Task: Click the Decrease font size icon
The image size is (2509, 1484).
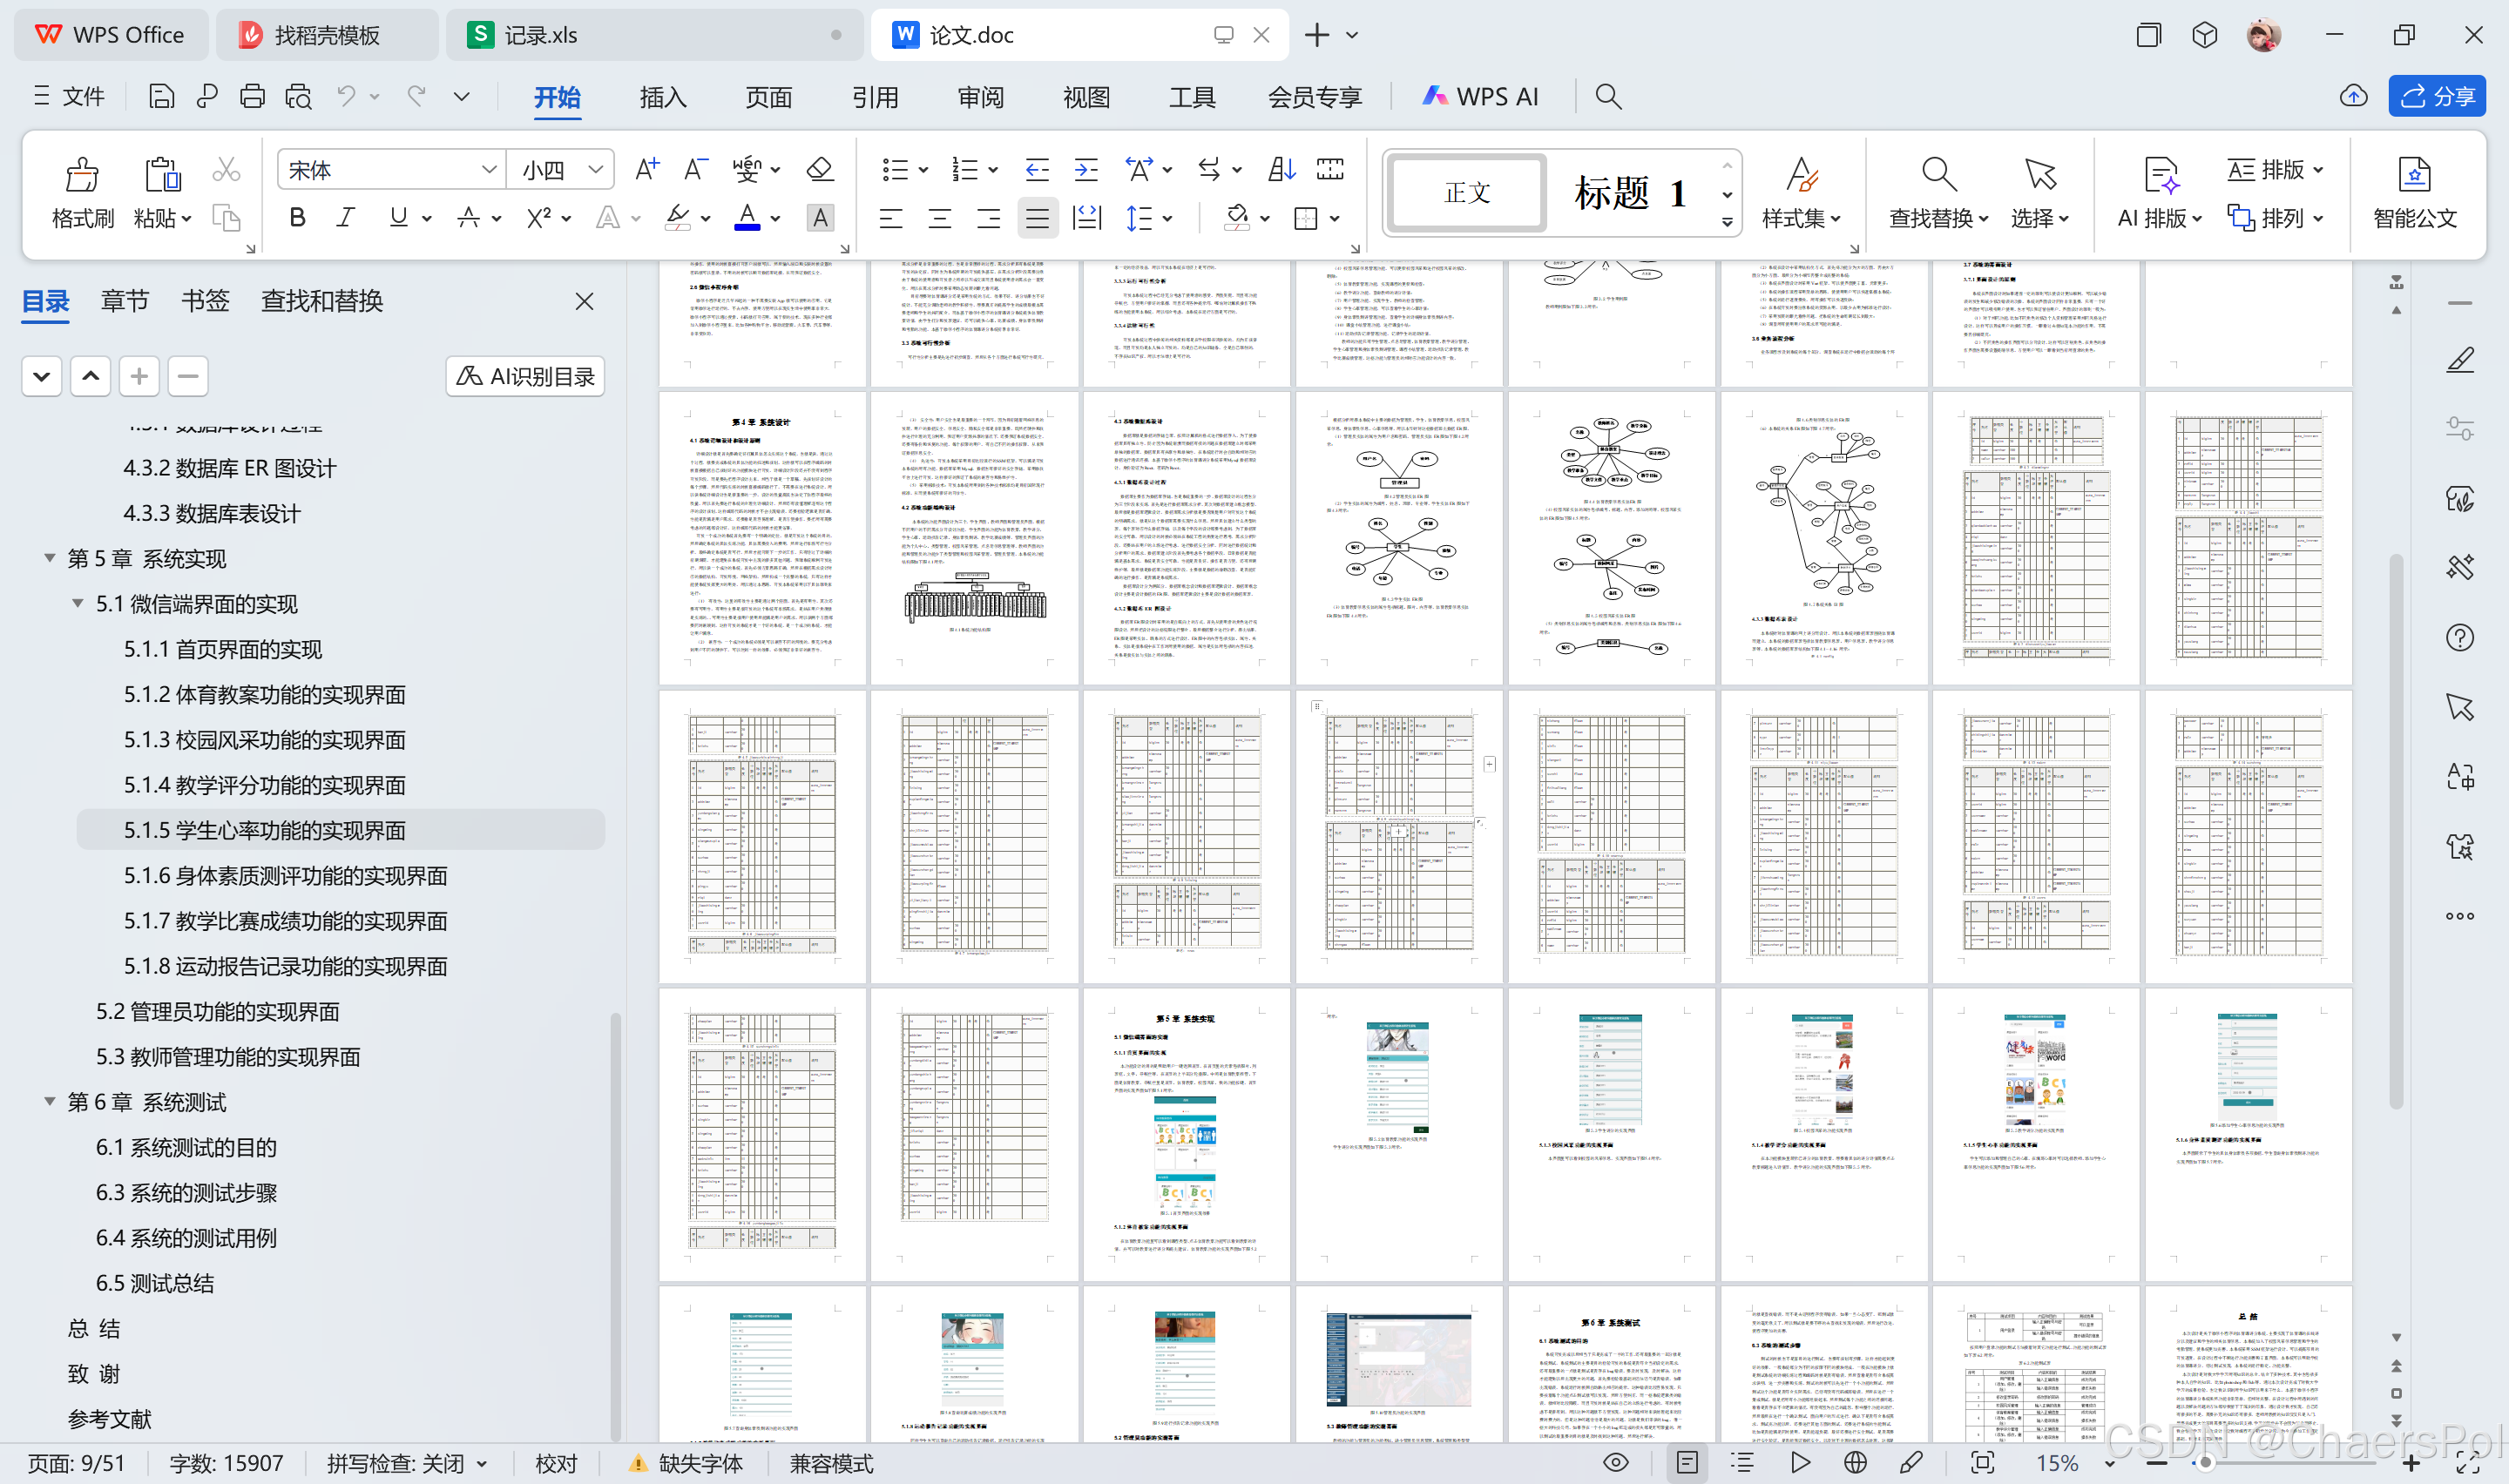Action: tap(695, 169)
